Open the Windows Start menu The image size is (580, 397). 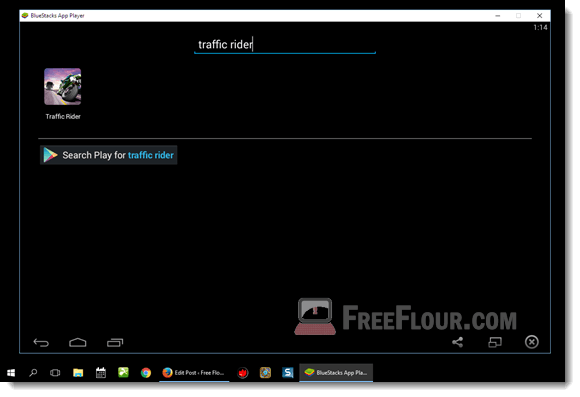11,373
